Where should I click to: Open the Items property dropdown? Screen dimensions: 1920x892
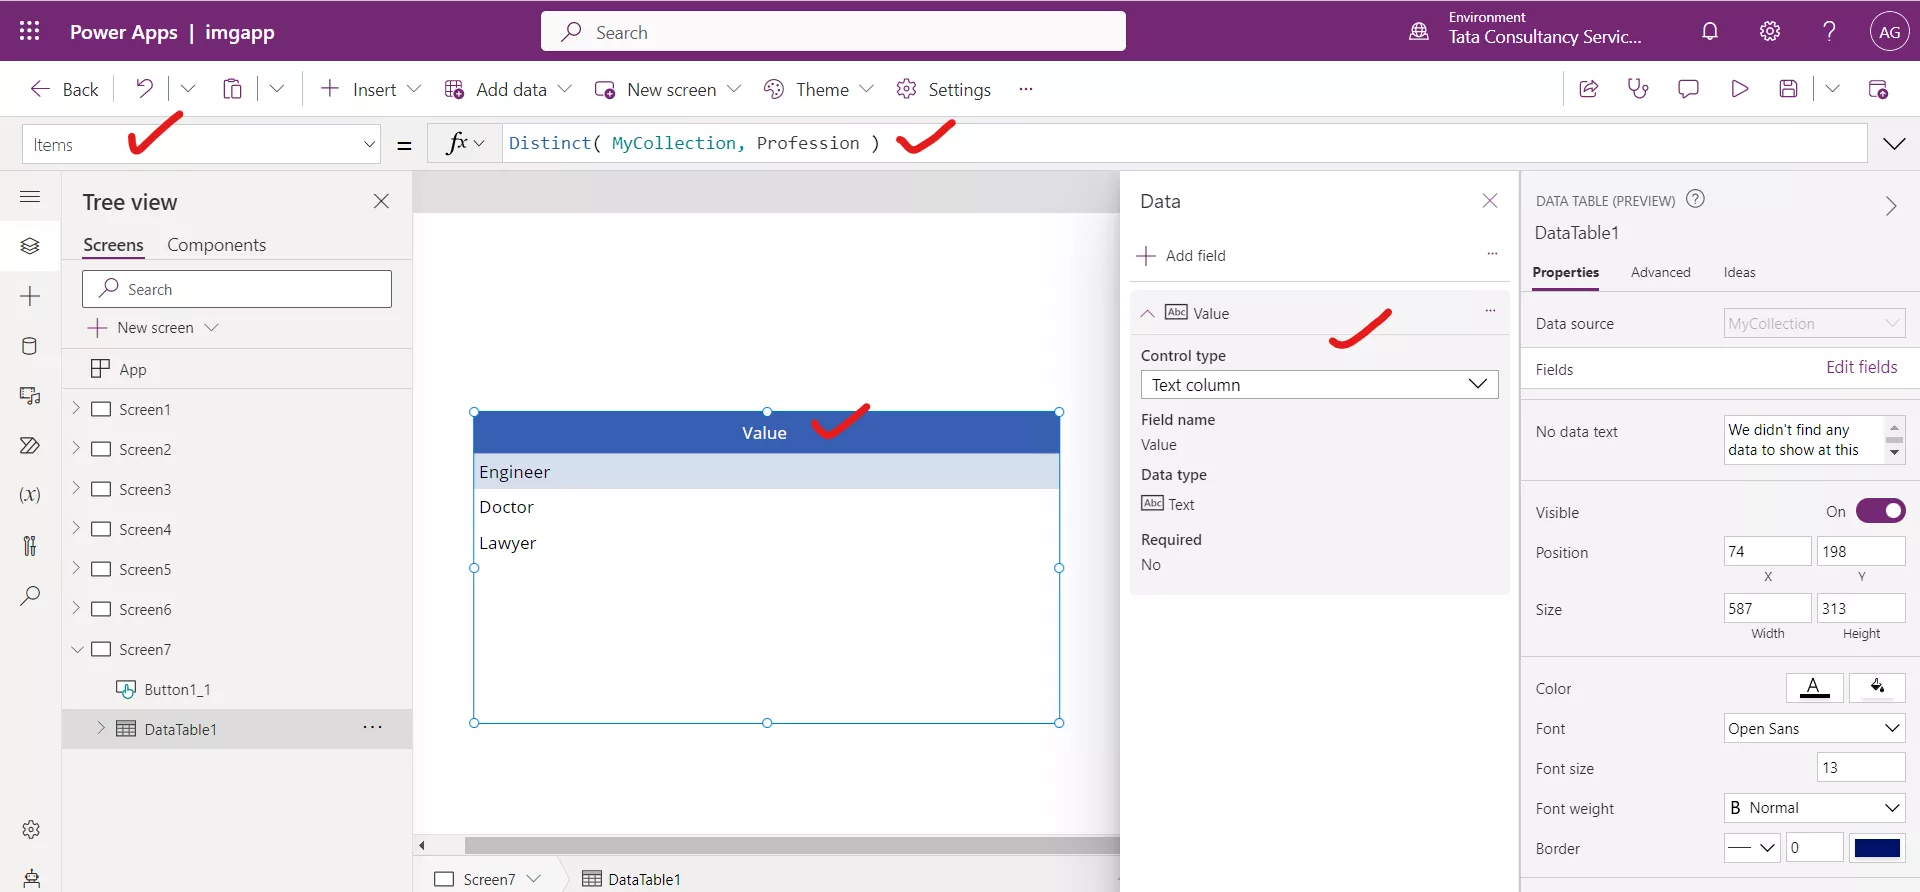tap(369, 144)
